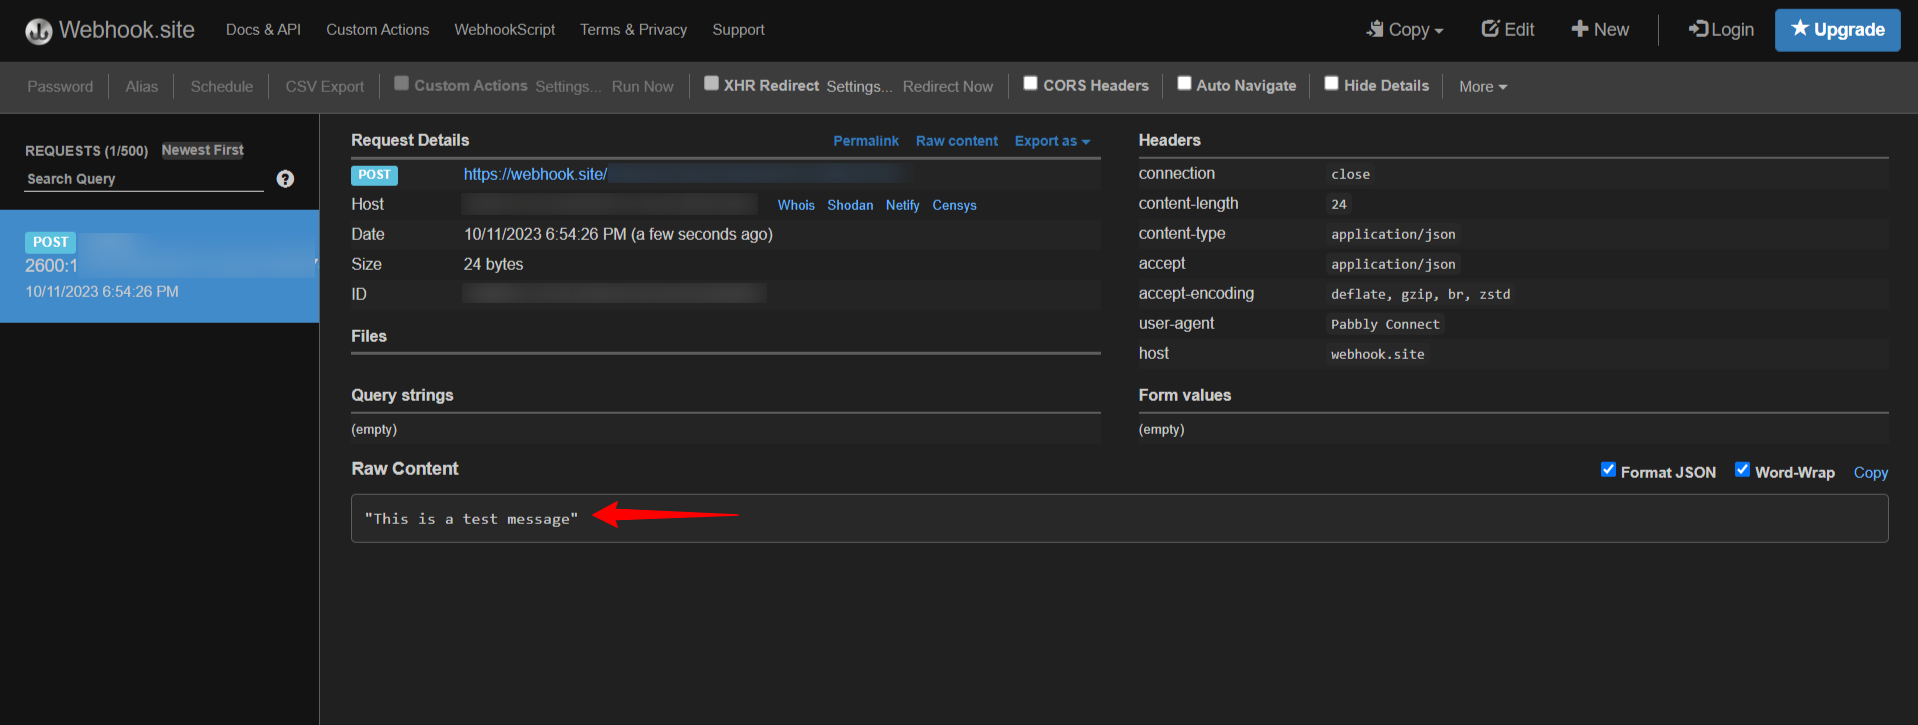1918x725 pixels.
Task: Click the Upgrade button
Action: pos(1837,30)
